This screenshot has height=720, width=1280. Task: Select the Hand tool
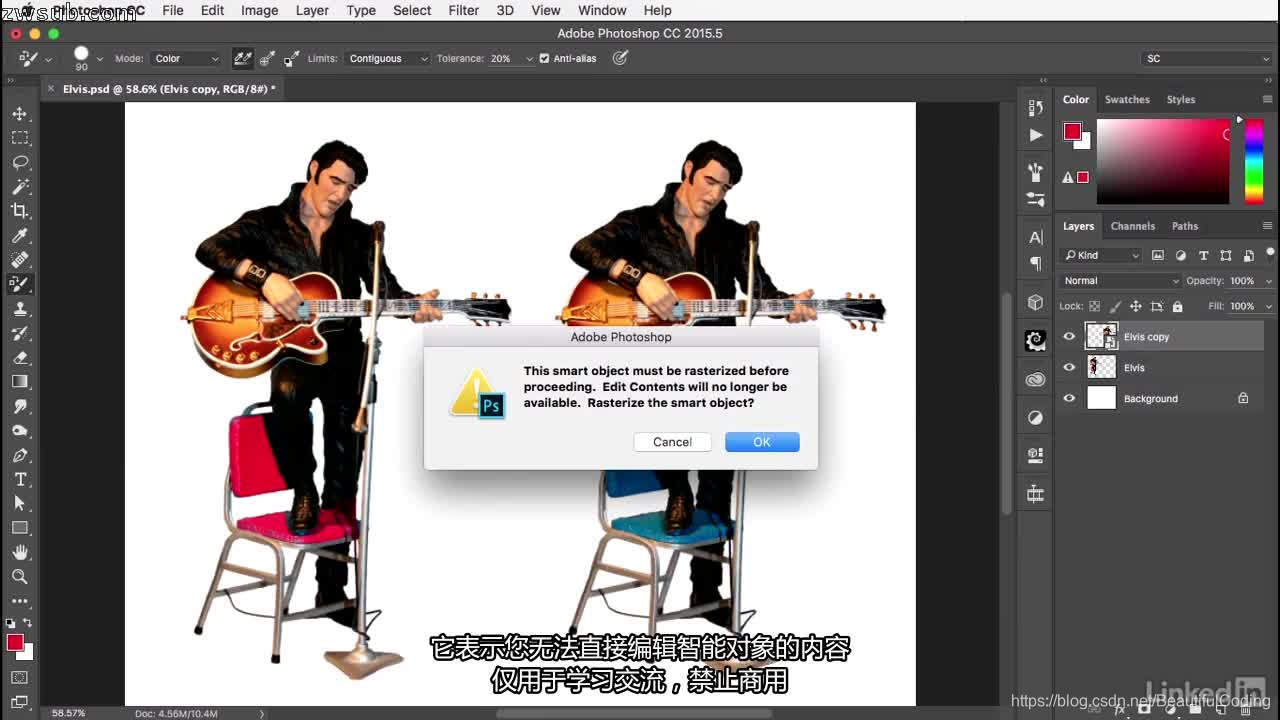[20, 552]
